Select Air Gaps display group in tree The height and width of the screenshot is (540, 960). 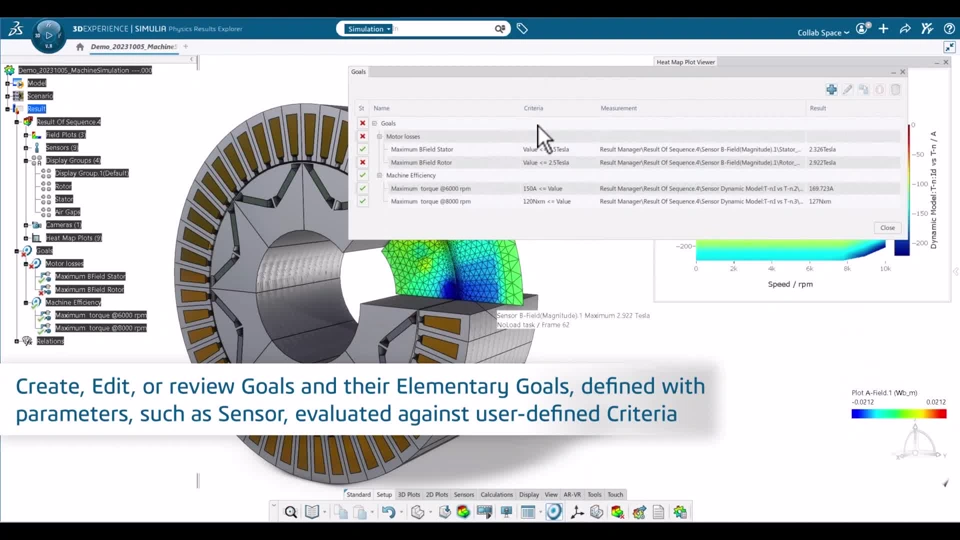coord(67,212)
